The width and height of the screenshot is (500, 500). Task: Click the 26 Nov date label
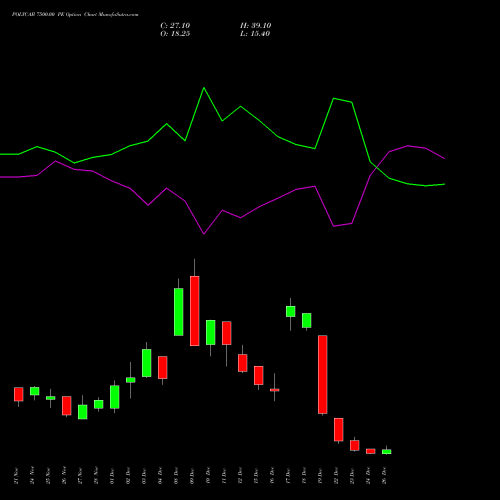click(64, 476)
